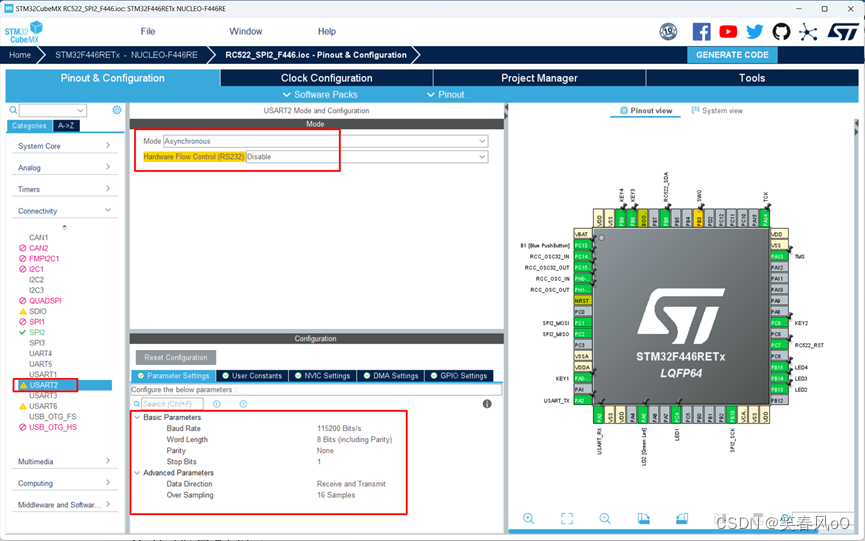Open the User Constants tab
Viewport: 865px width, 541px height.
coord(252,376)
